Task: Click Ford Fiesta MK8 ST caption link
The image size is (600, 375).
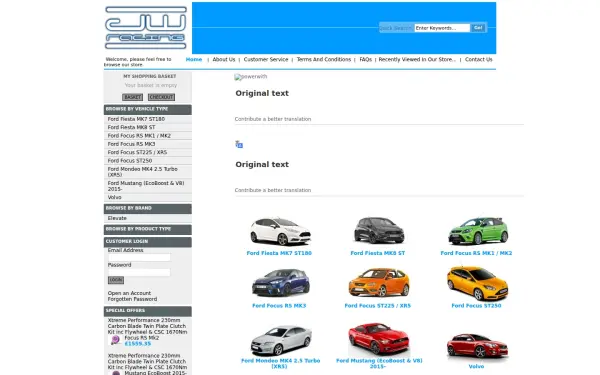Action: [378, 253]
